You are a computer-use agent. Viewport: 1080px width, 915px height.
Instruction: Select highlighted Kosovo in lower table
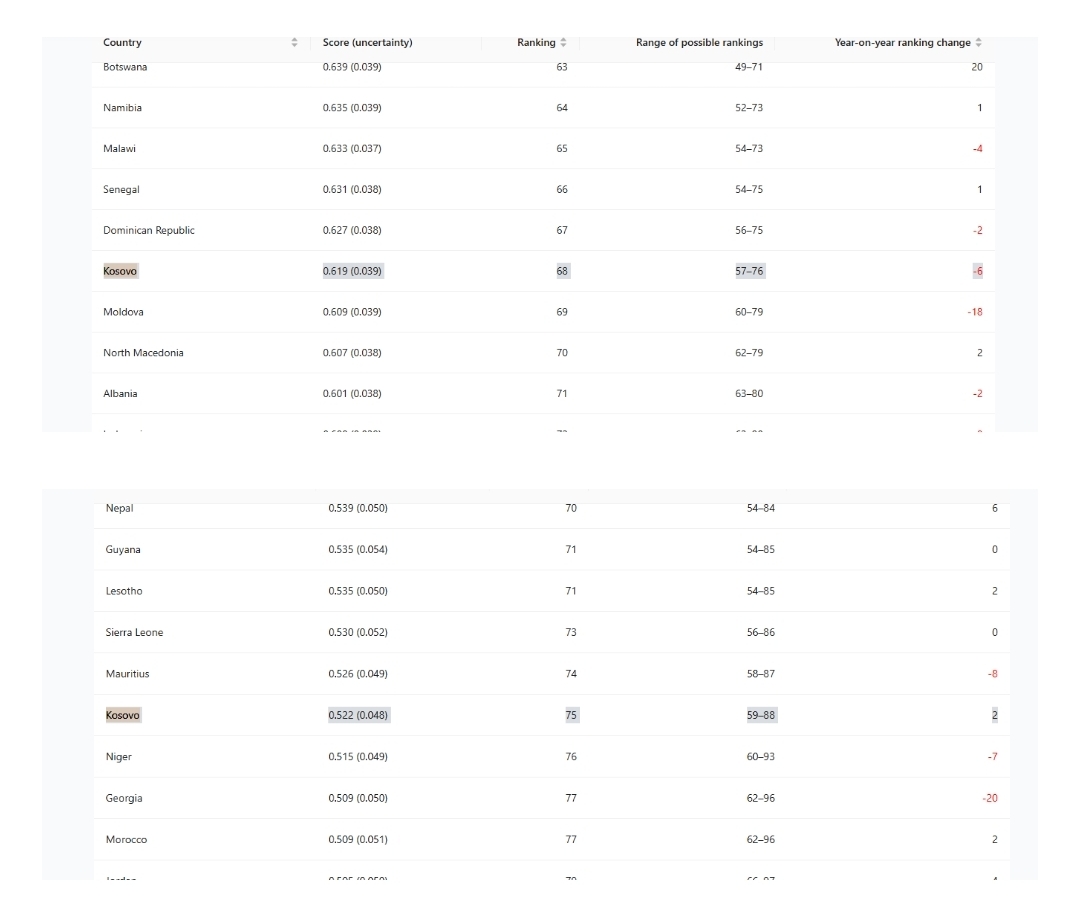pyautogui.click(x=123, y=715)
